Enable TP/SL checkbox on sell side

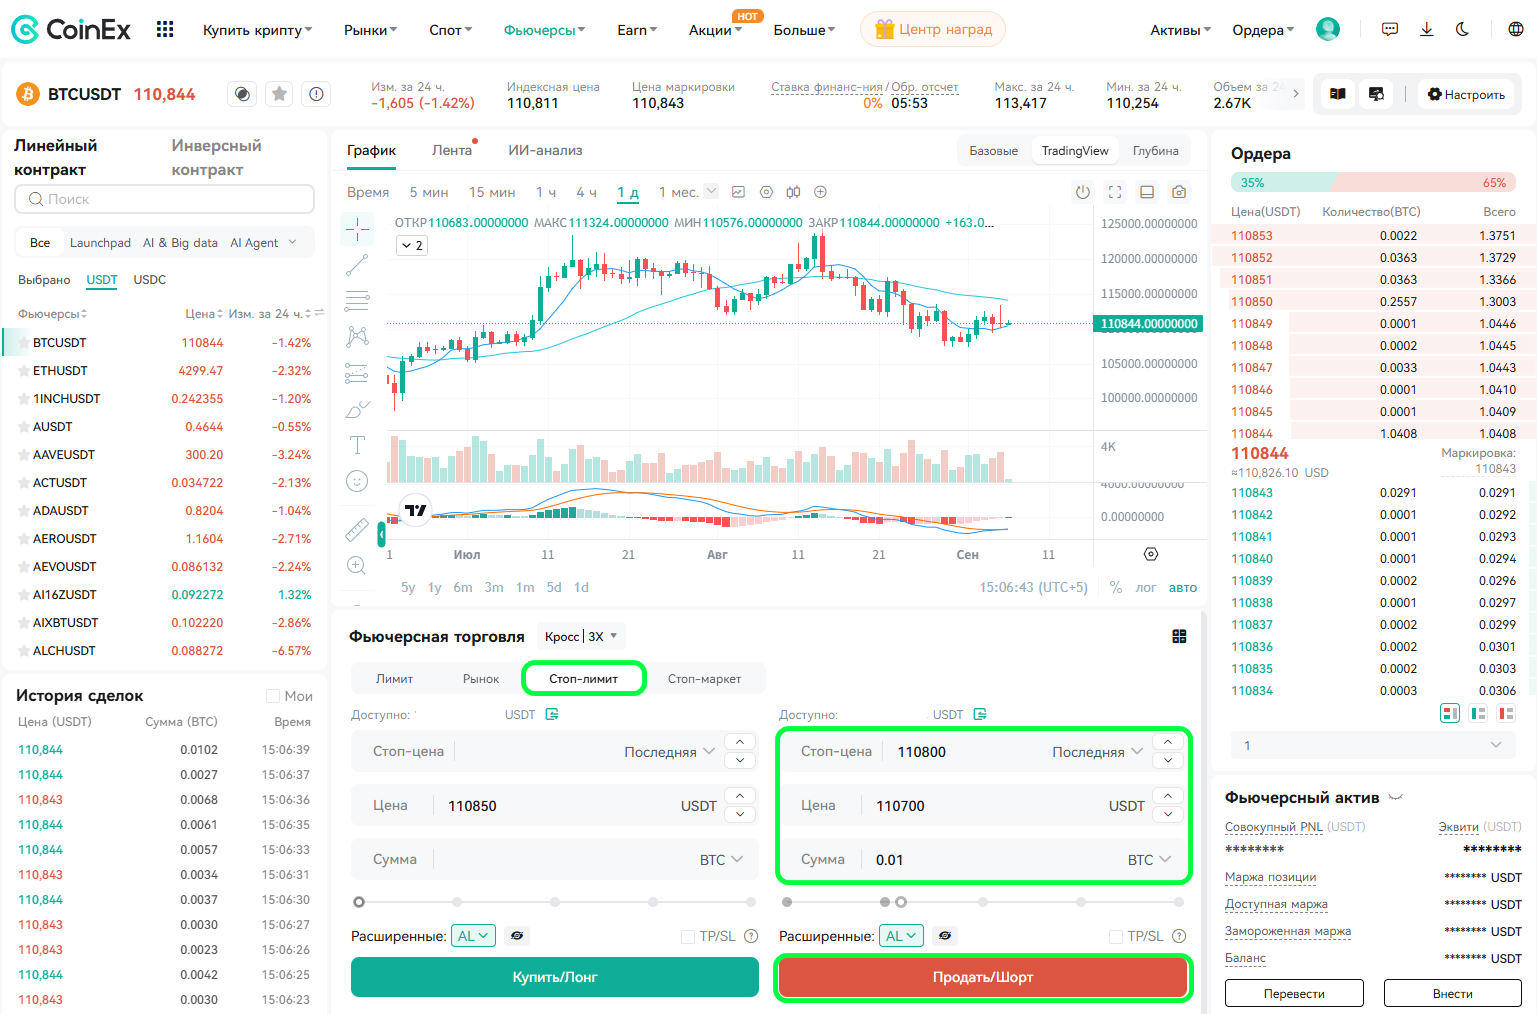click(x=1116, y=936)
